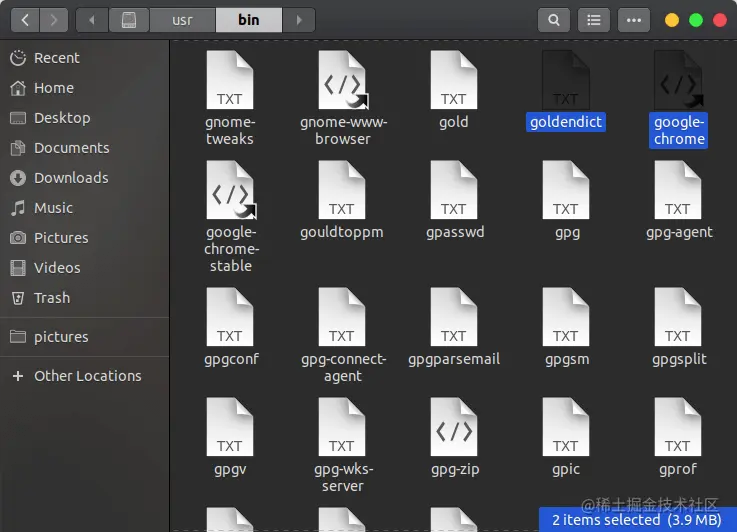Toggle list view layout button
Image resolution: width=737 pixels, height=532 pixels.
pos(594,20)
